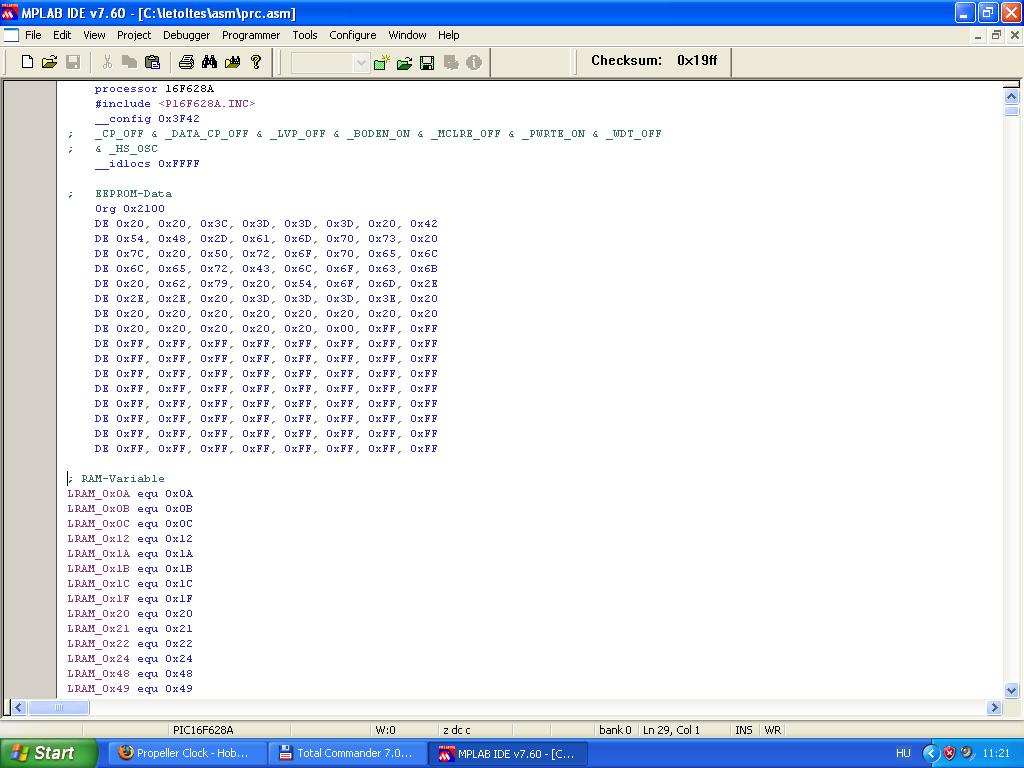
Task: Click the PIC16F628A status bar entry
Action: coord(203,730)
